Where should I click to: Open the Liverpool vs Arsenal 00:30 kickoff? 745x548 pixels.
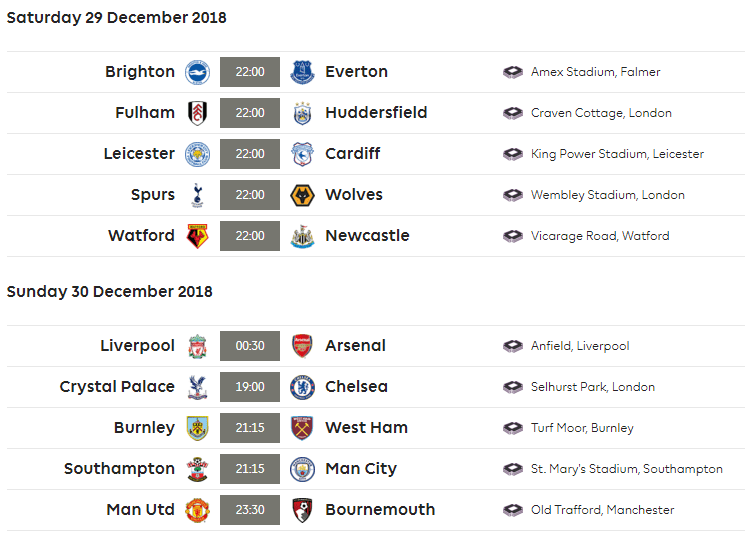(250, 346)
